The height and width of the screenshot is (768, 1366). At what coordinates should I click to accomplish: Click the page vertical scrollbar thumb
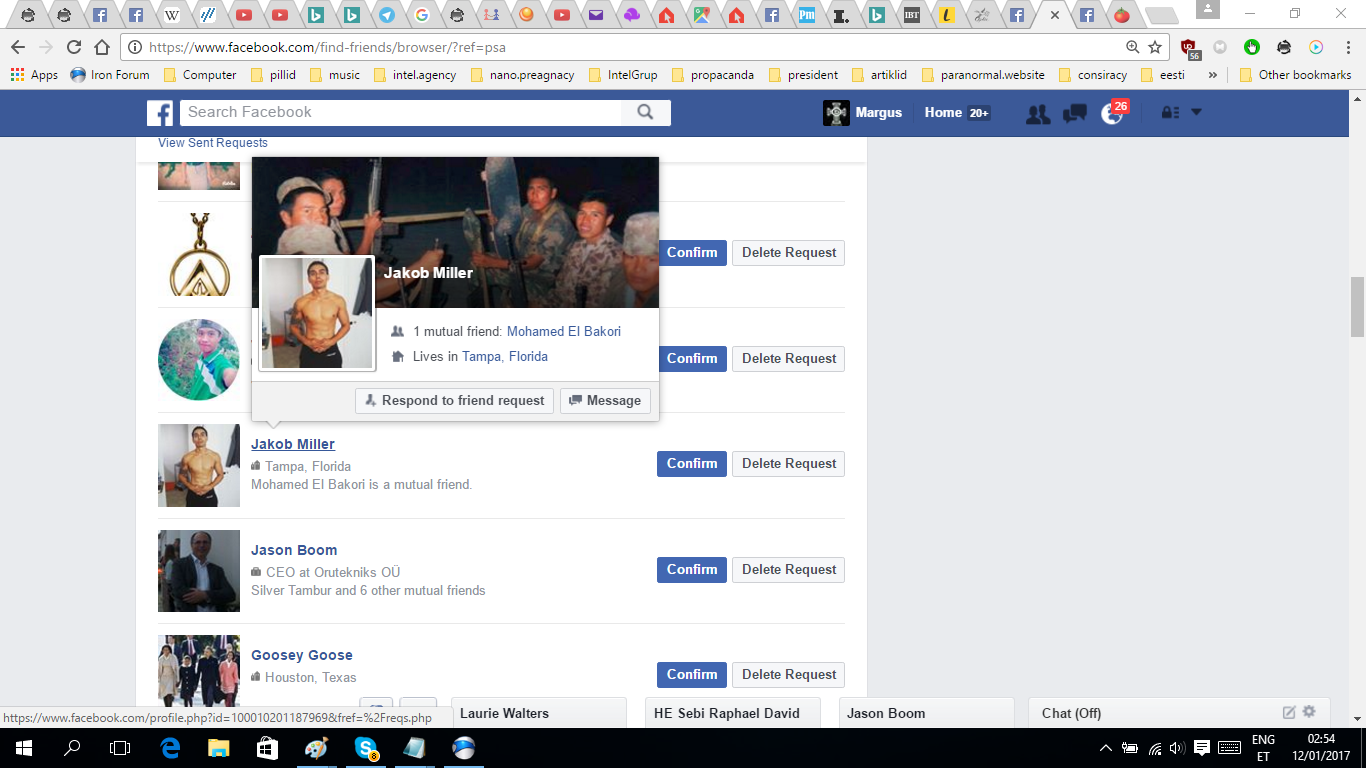pyautogui.click(x=1358, y=306)
